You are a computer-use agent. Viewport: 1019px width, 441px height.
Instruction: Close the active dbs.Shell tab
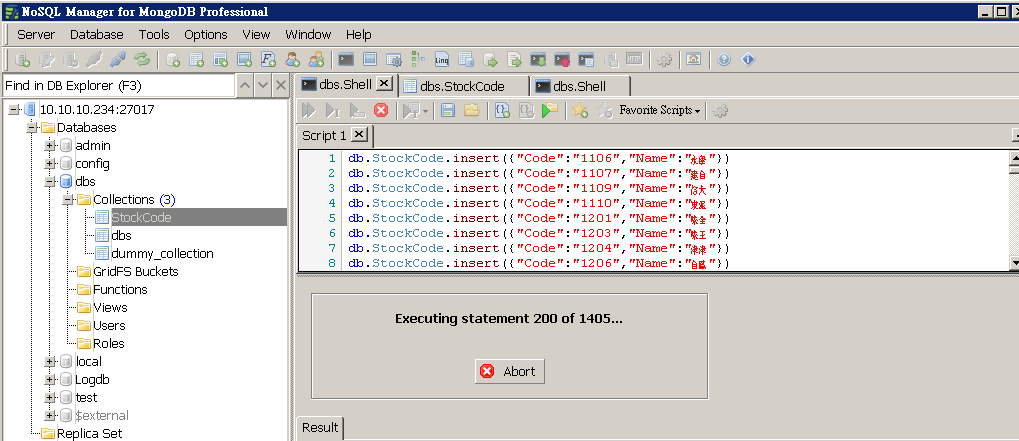[x=385, y=83]
